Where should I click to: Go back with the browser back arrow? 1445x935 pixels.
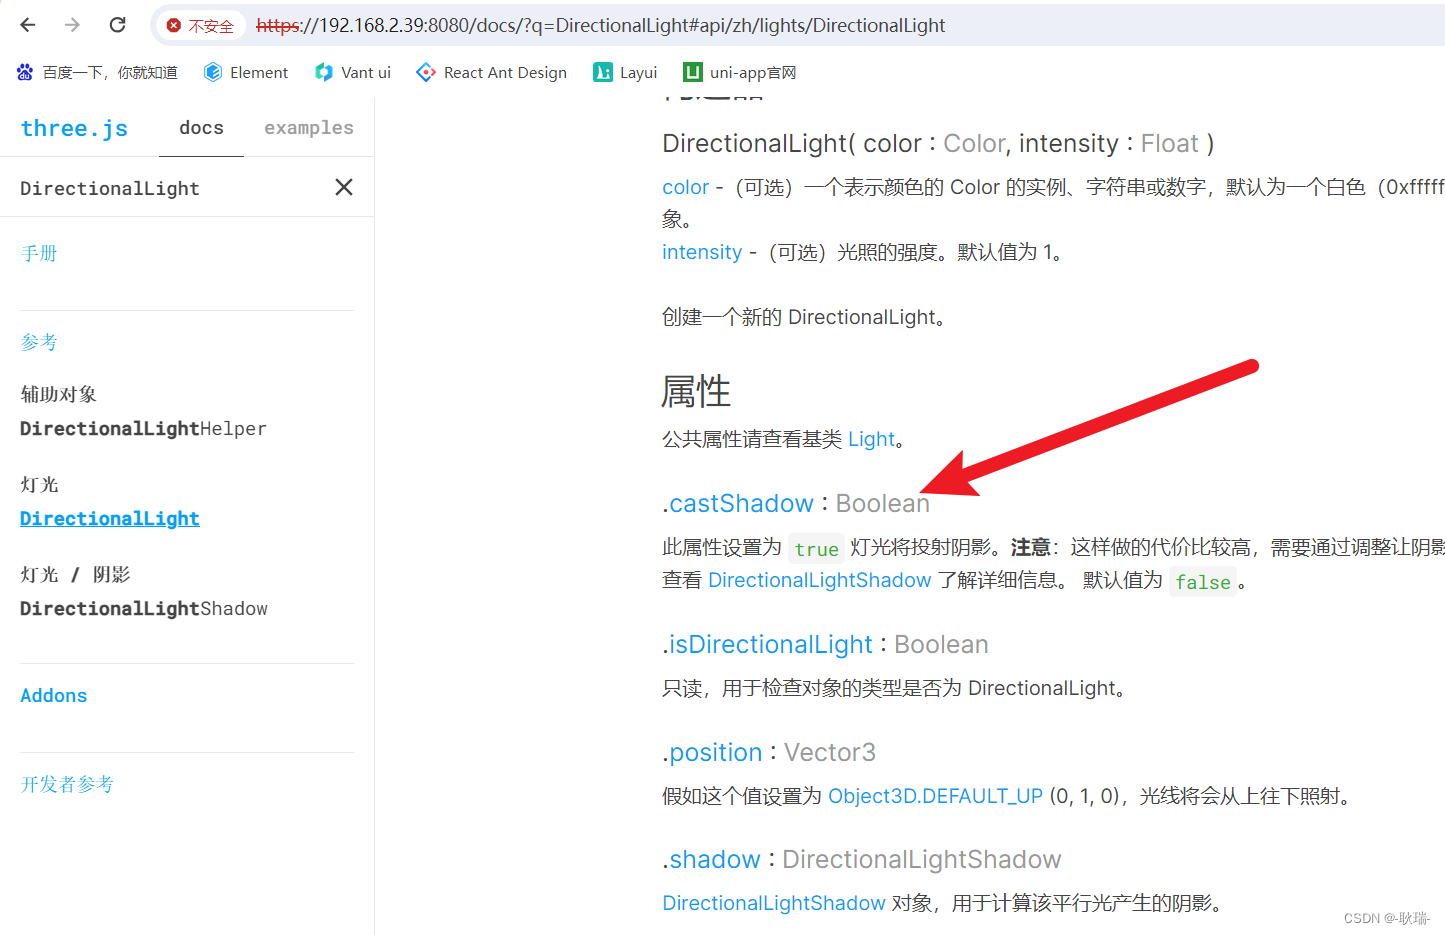click(x=28, y=25)
